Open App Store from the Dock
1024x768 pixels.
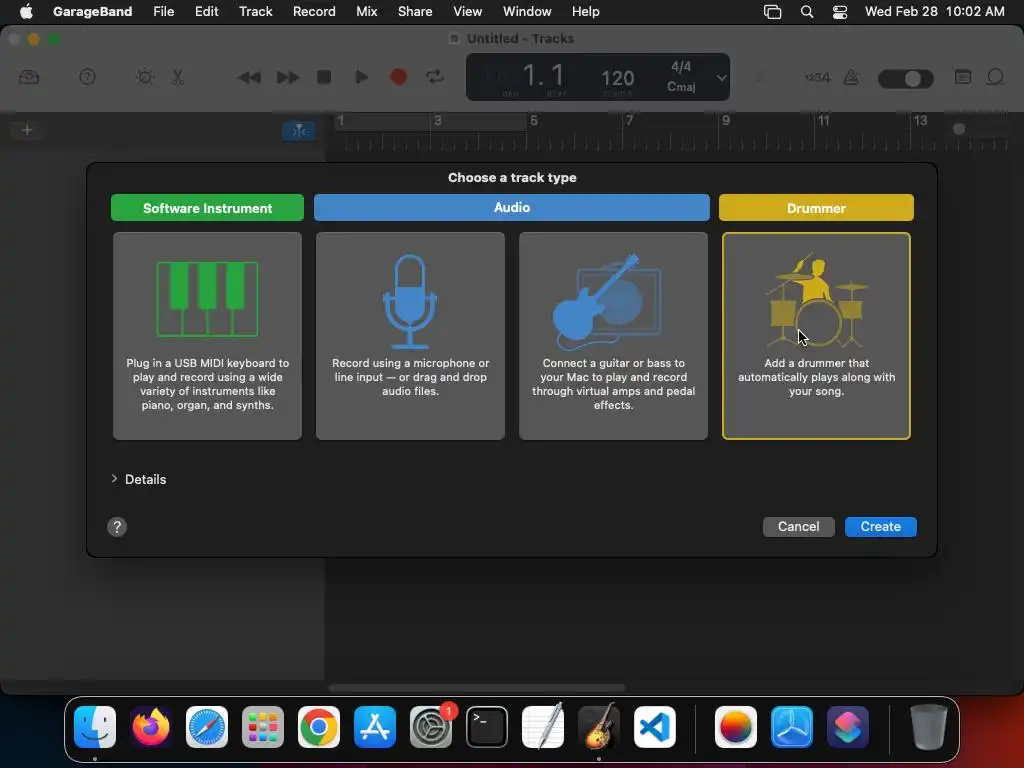click(375, 727)
